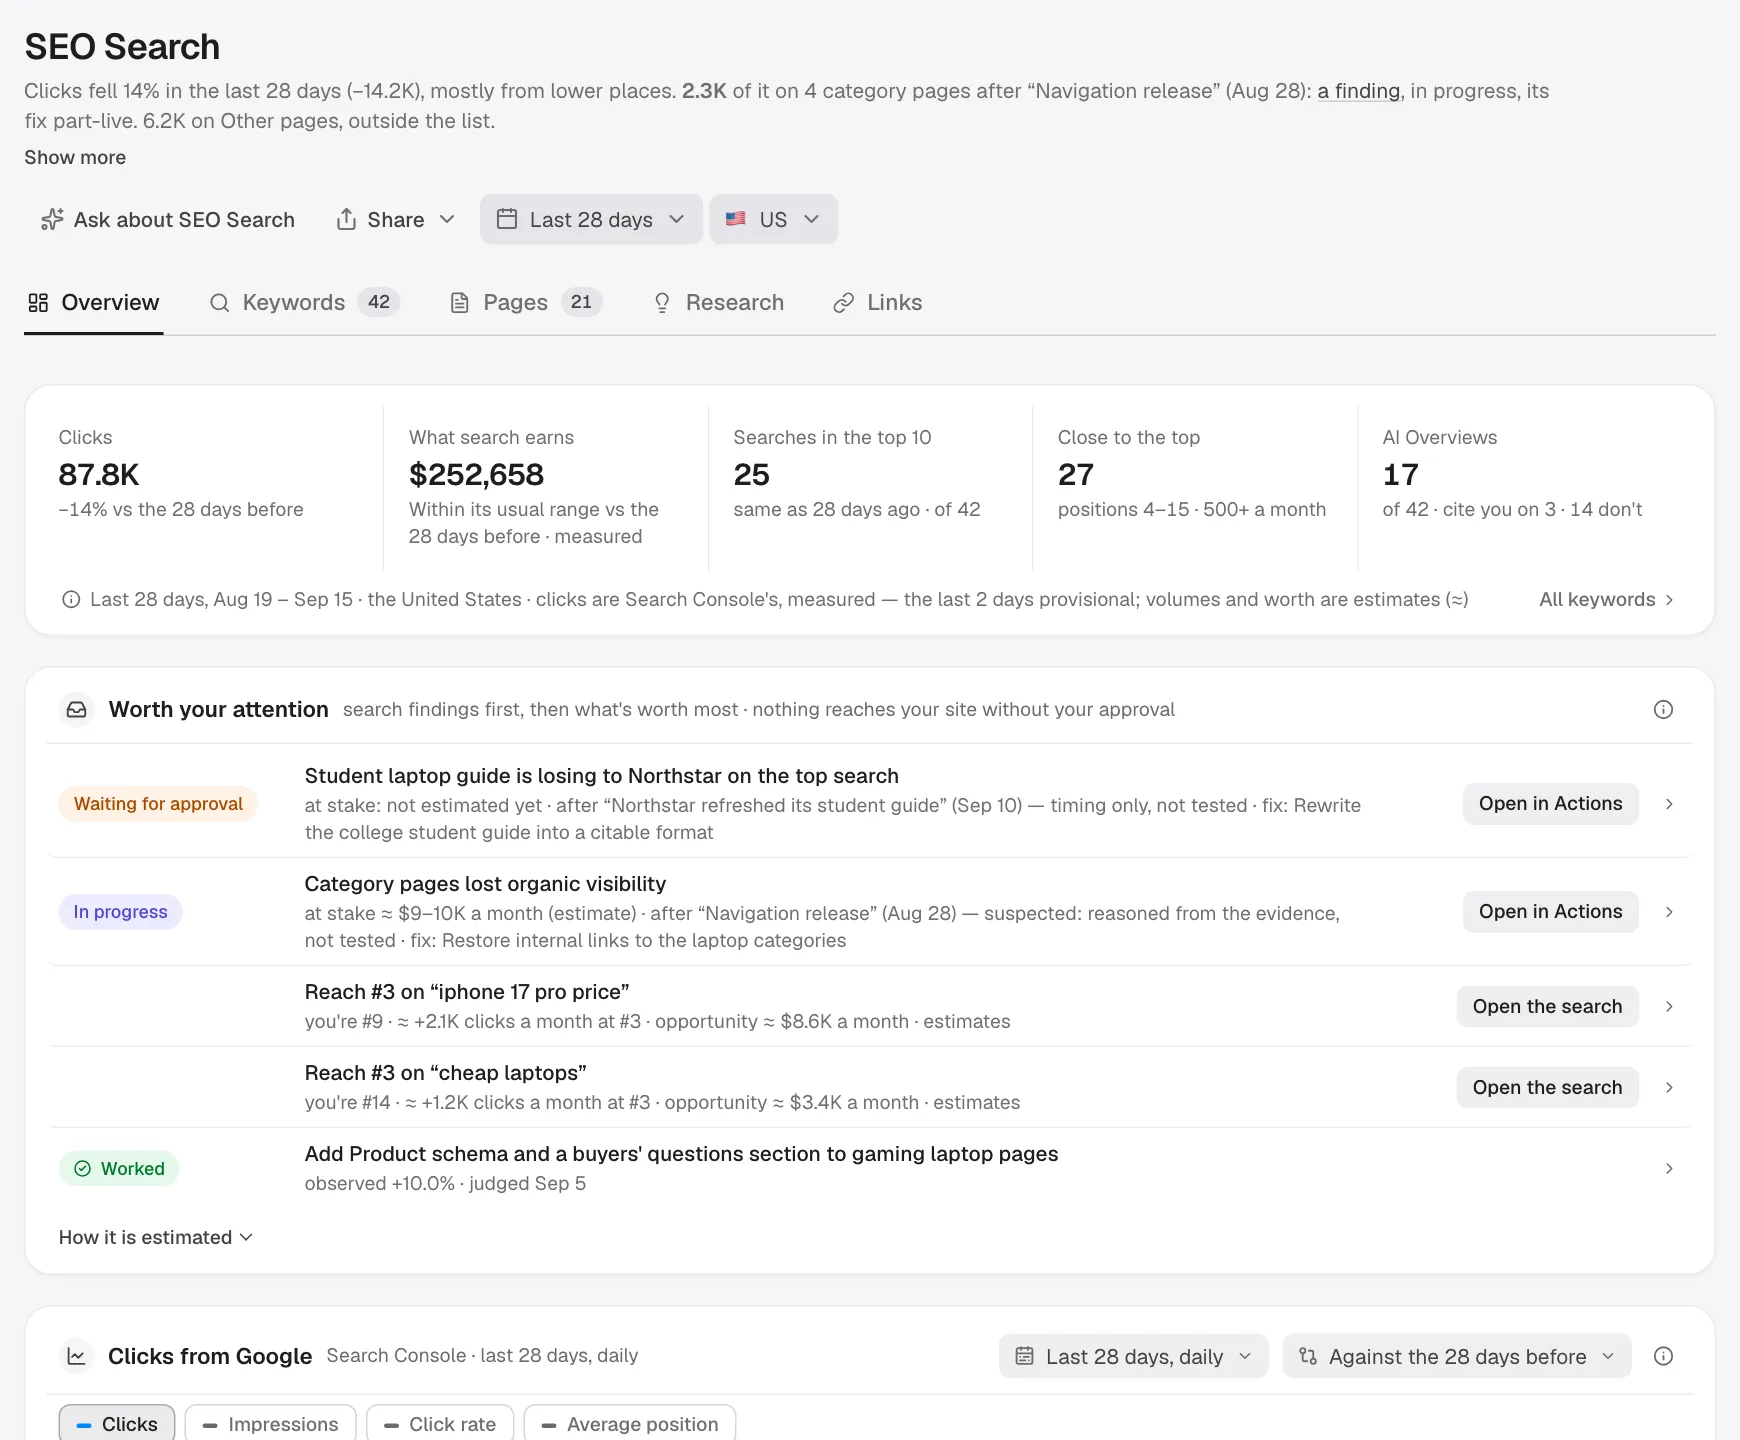Click the info icon in Worth your attention header
The width and height of the screenshot is (1740, 1440).
[1663, 709]
